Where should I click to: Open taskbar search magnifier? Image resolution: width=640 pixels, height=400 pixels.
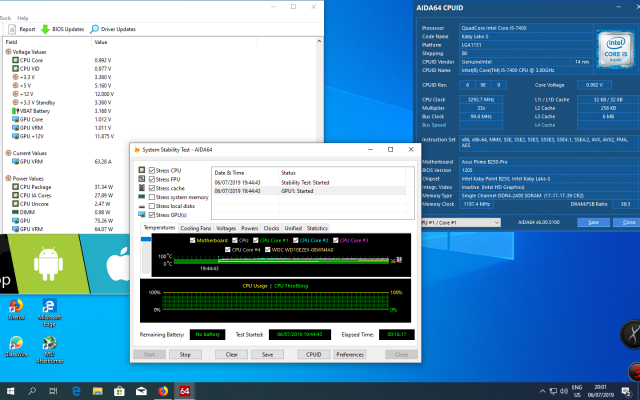pyautogui.click(x=32, y=391)
